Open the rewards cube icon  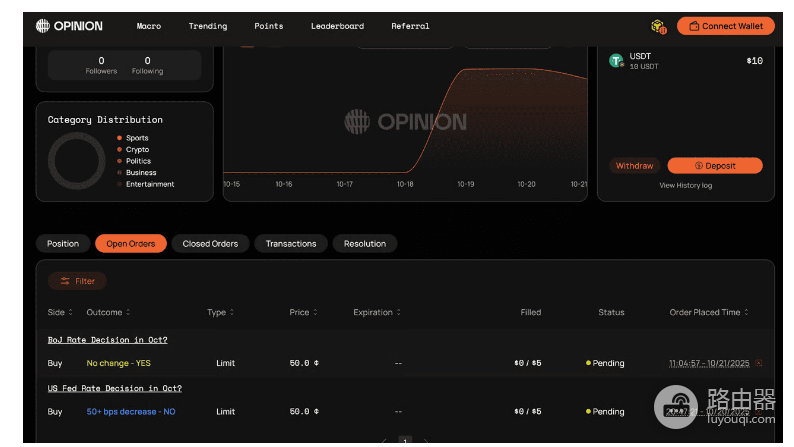coord(658,26)
